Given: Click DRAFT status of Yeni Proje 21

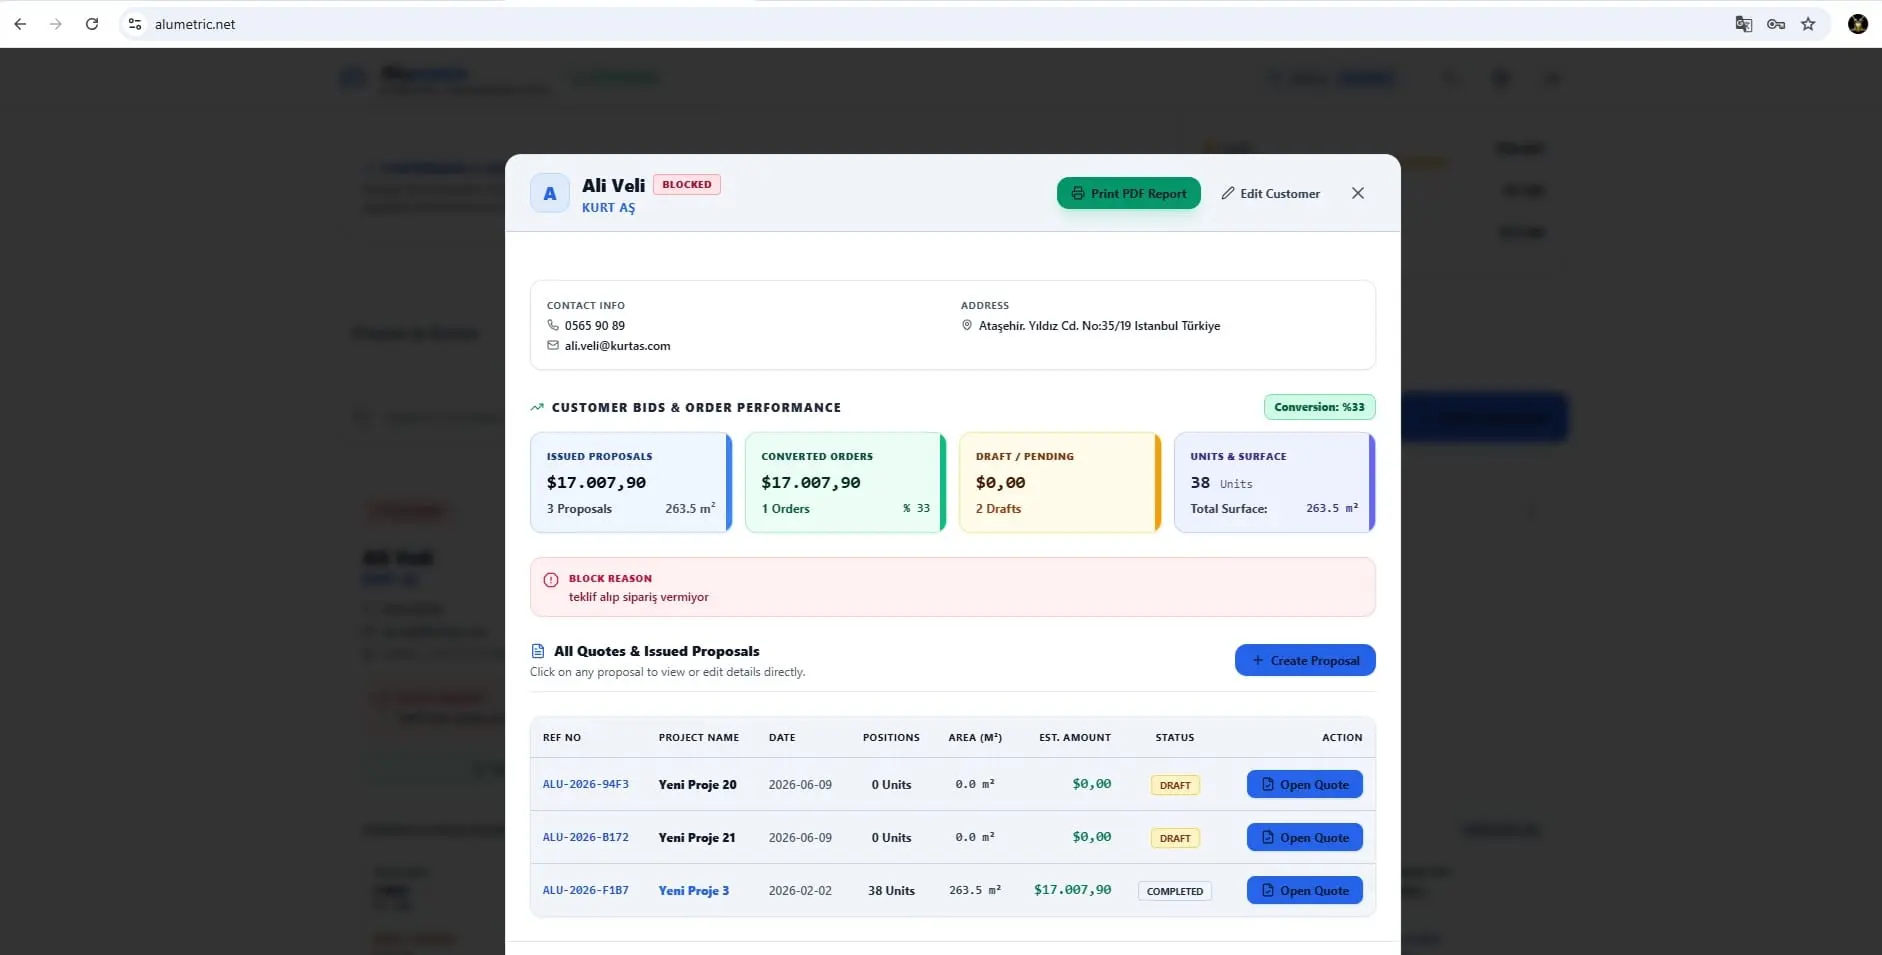Looking at the screenshot, I should coord(1175,838).
